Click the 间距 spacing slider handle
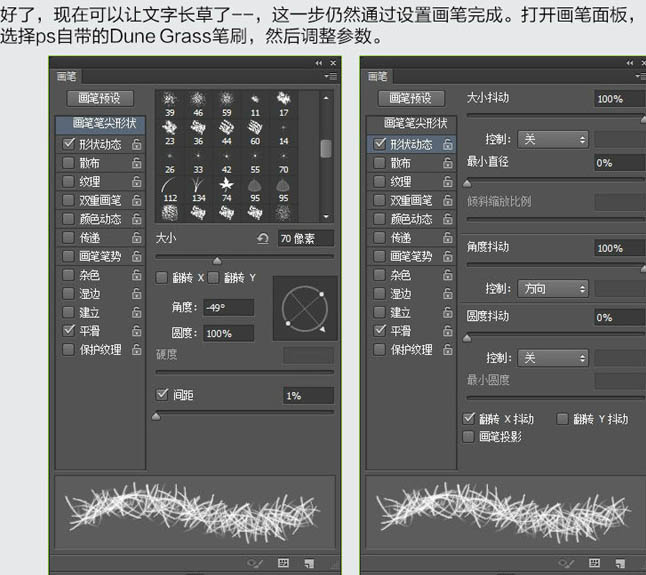Viewport: 646px width, 575px height. pos(156,417)
